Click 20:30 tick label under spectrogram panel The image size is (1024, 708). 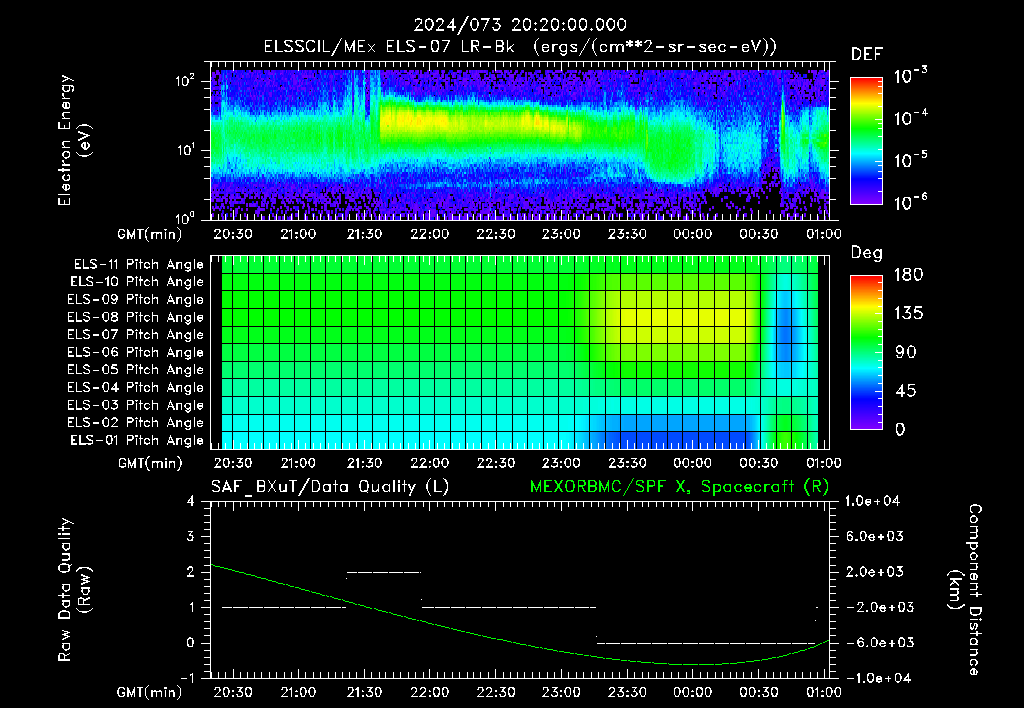coord(232,234)
